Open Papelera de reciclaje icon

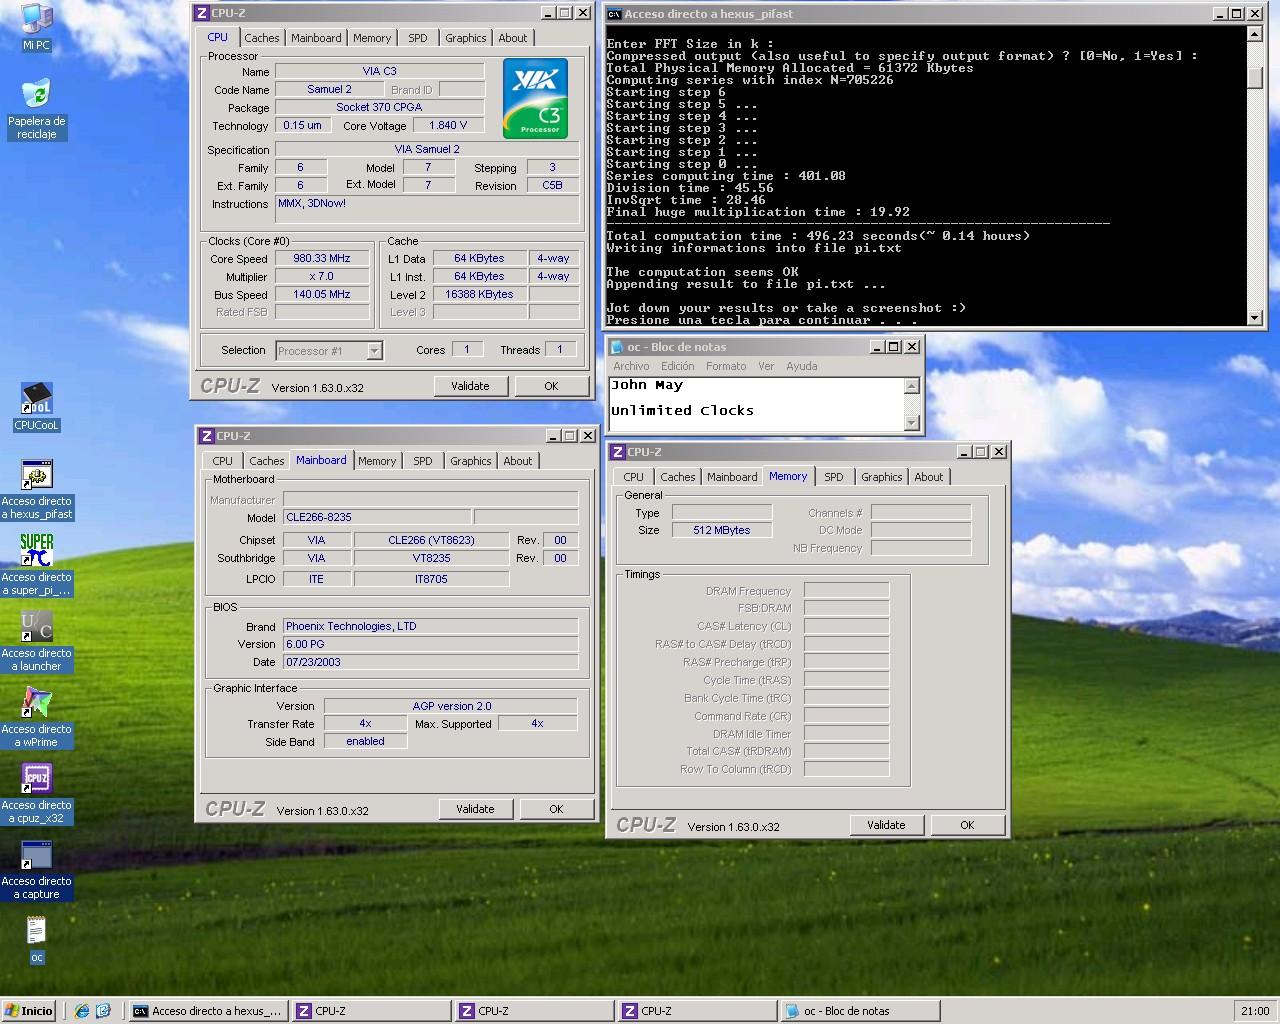click(x=37, y=109)
